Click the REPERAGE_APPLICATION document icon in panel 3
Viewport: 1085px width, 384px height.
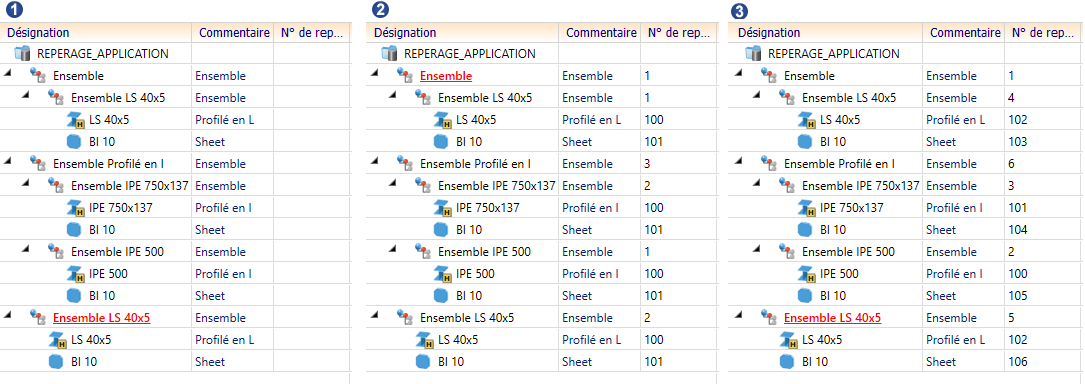(x=754, y=53)
